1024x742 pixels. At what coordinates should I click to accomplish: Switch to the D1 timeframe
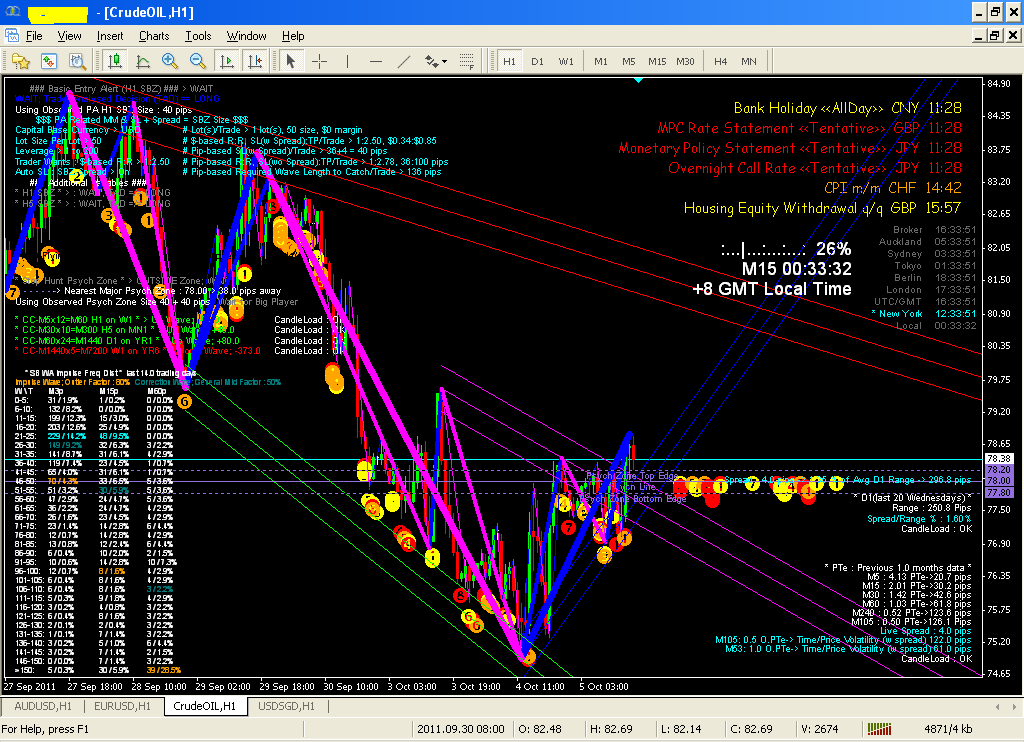537,61
